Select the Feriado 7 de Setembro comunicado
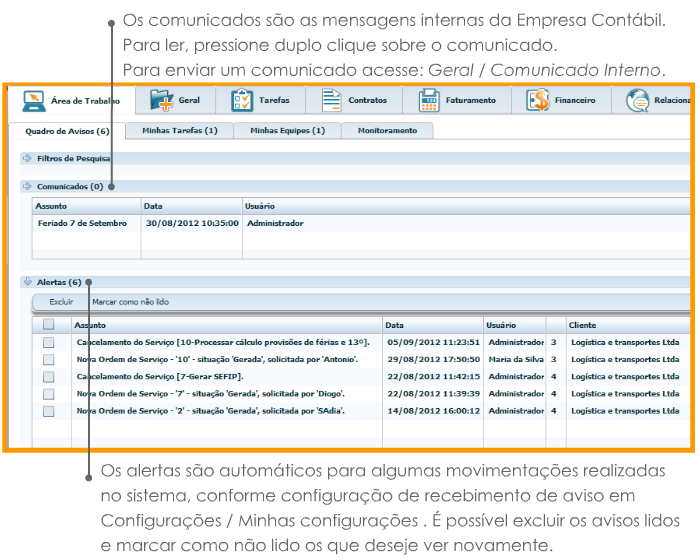The image size is (700, 560). 82,223
